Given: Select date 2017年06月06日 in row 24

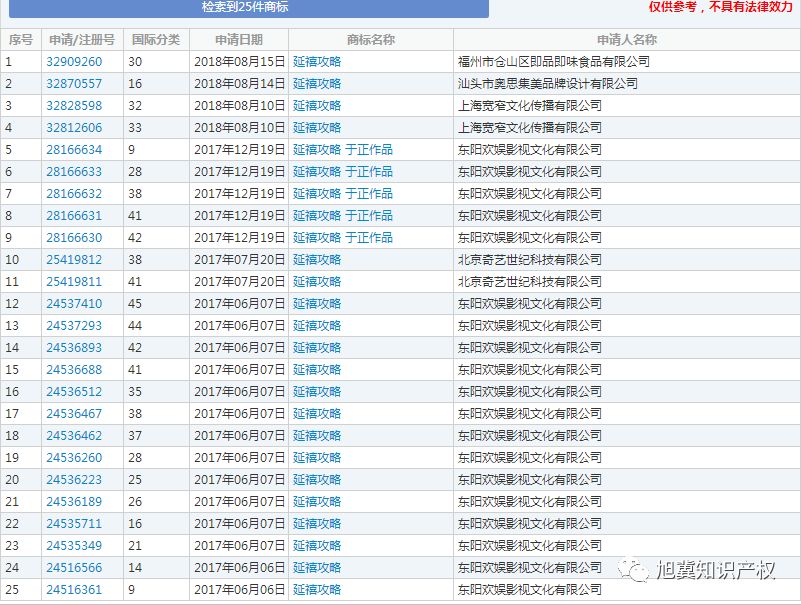Looking at the screenshot, I should tap(240, 567).
